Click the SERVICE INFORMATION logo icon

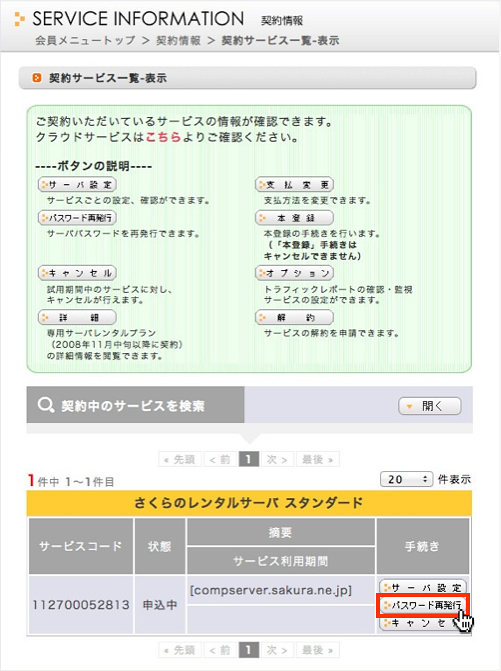[x=19, y=19]
